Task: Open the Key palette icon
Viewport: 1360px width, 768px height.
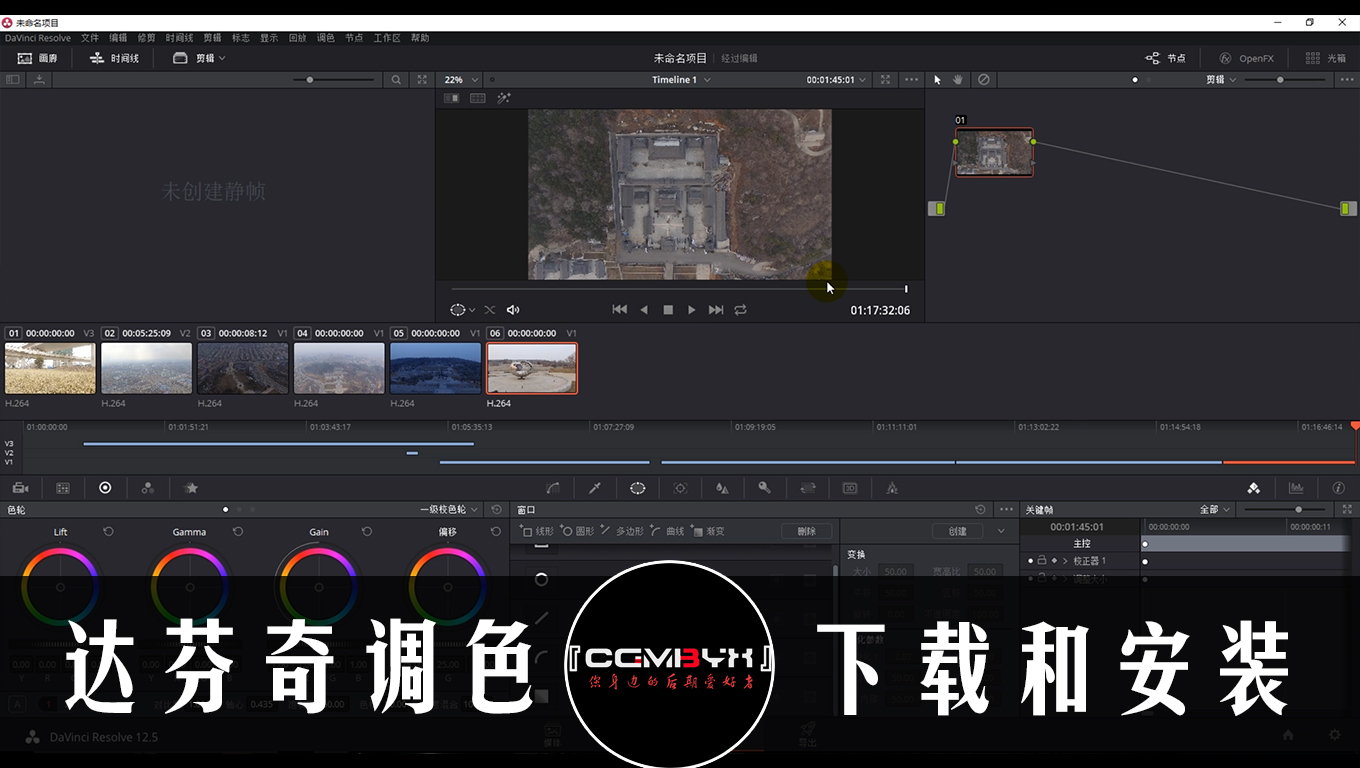Action: click(764, 488)
